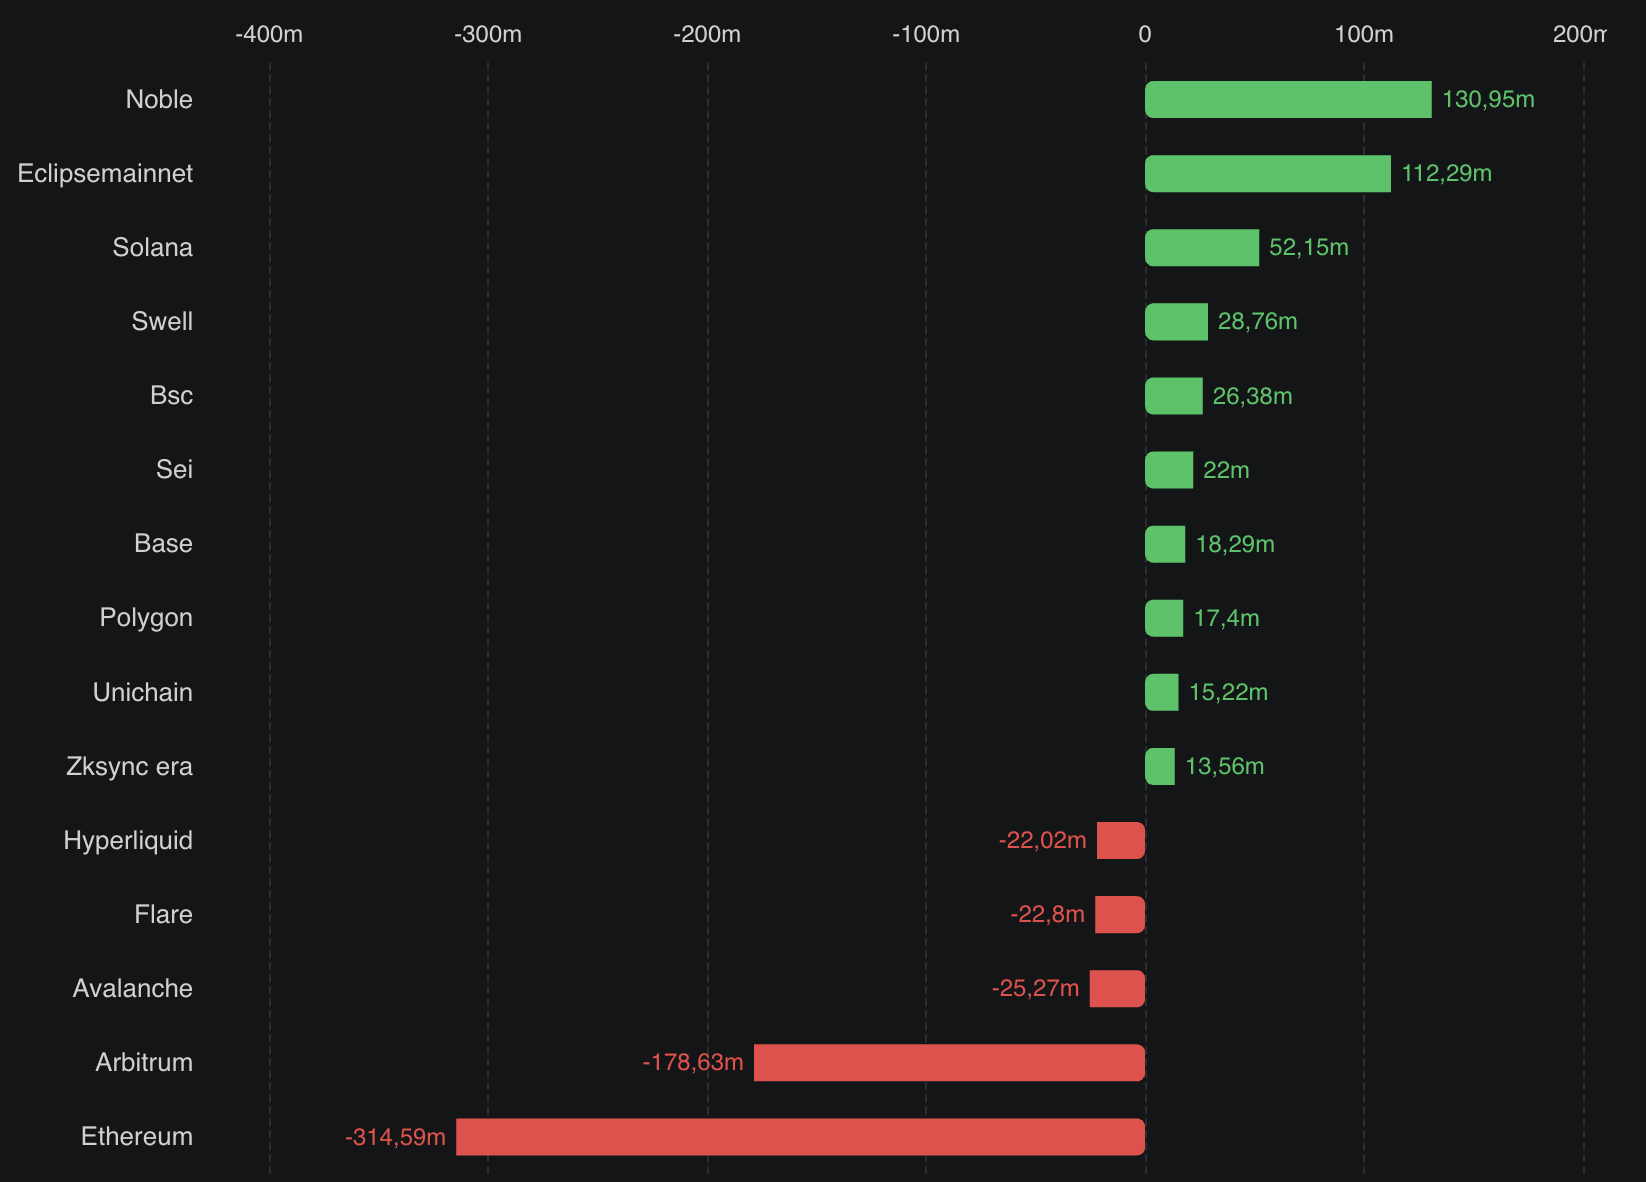The width and height of the screenshot is (1646, 1182).
Task: Click the green Noble bar
Action: pos(1288,100)
